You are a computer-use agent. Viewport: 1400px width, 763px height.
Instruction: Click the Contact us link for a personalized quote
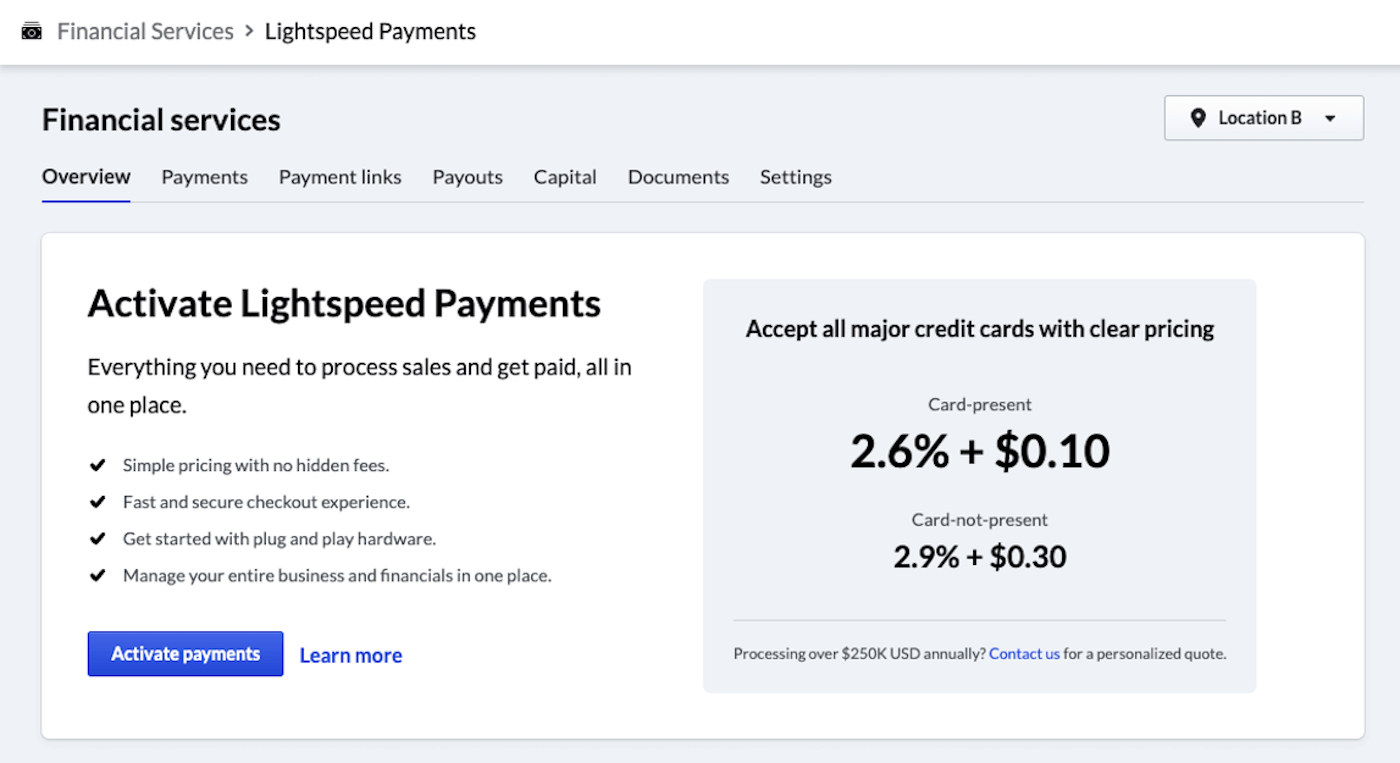click(1024, 653)
